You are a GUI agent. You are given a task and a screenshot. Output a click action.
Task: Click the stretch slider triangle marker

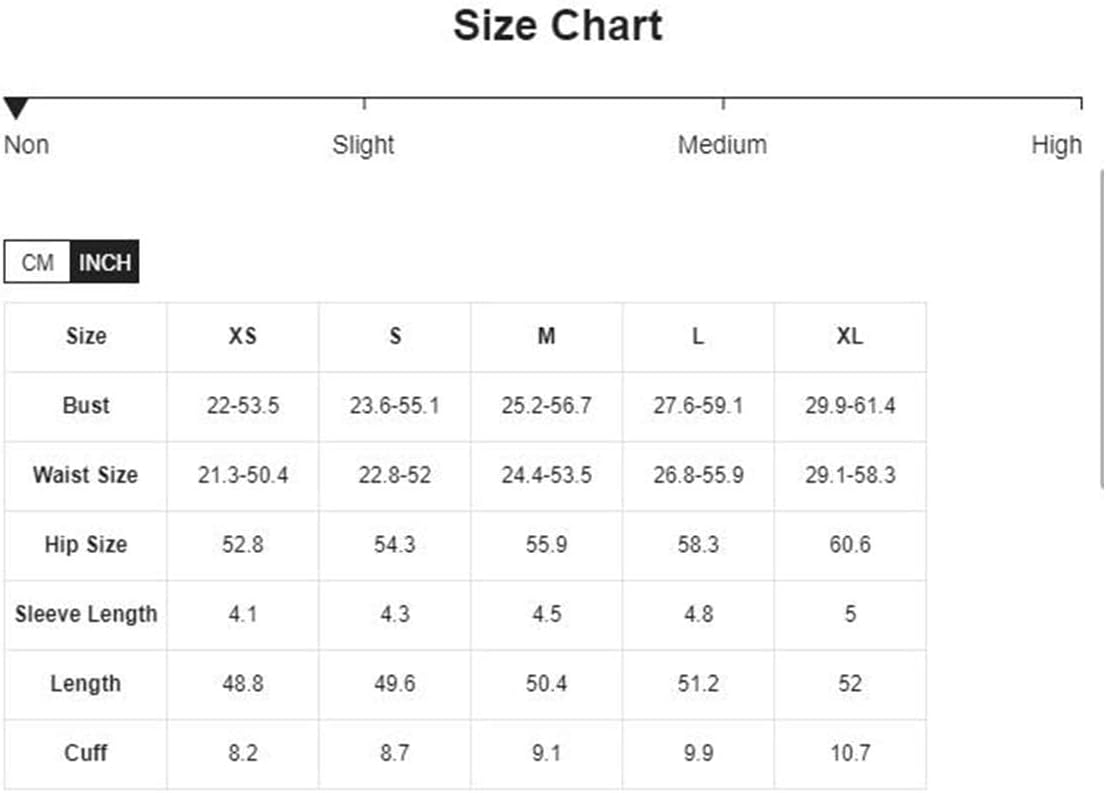pyautogui.click(x=16, y=108)
